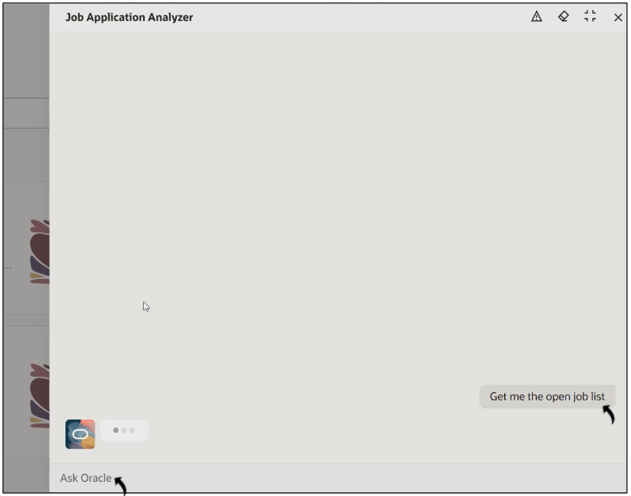Select the "Get me the open job list" message
This screenshot has width=631, height=496.
pyautogui.click(x=546, y=397)
